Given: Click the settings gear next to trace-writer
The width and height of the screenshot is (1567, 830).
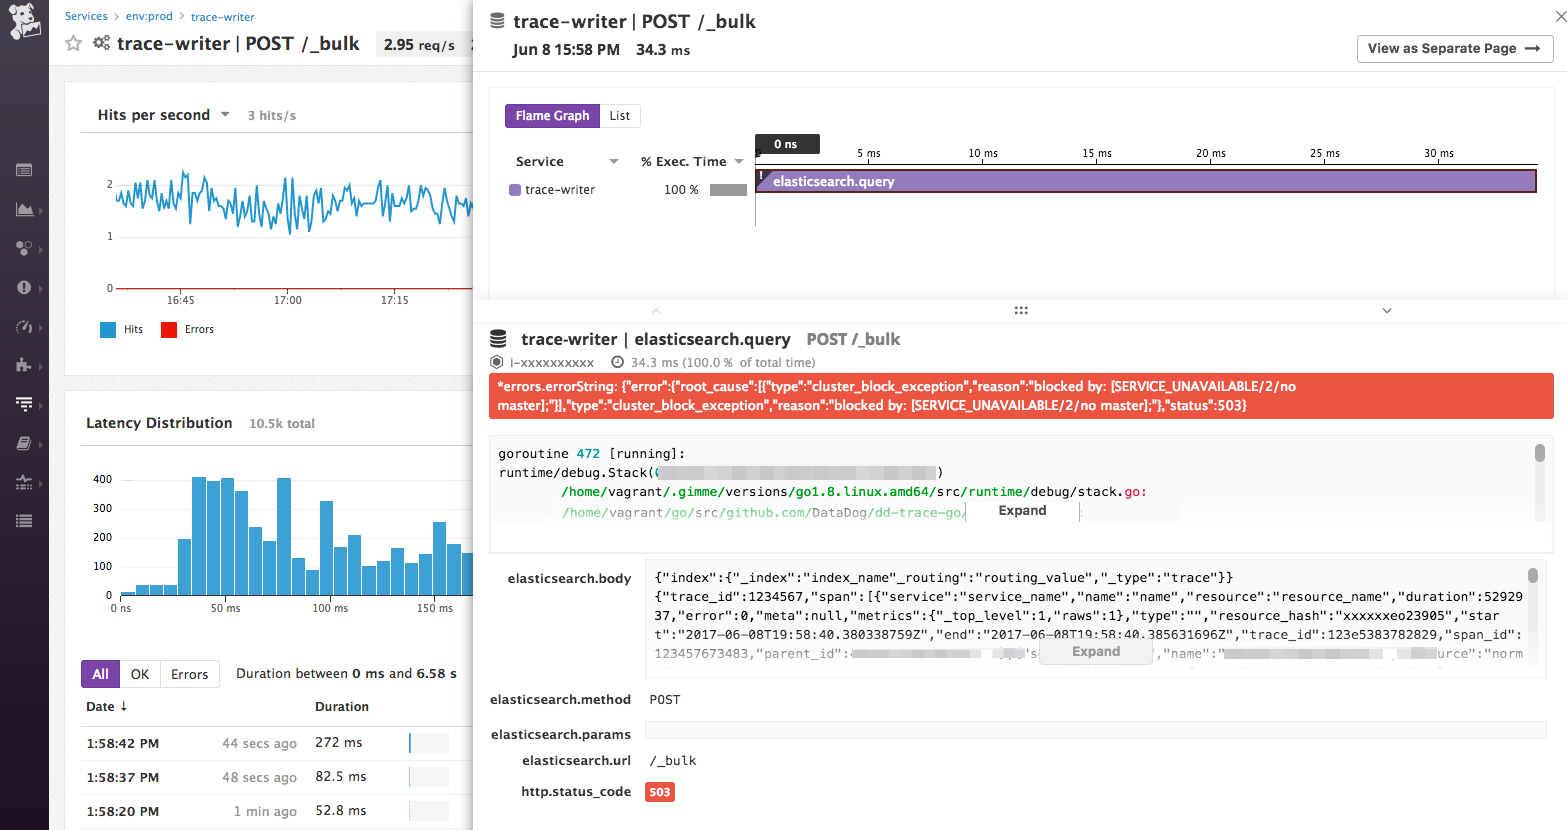Looking at the screenshot, I should [x=100, y=43].
